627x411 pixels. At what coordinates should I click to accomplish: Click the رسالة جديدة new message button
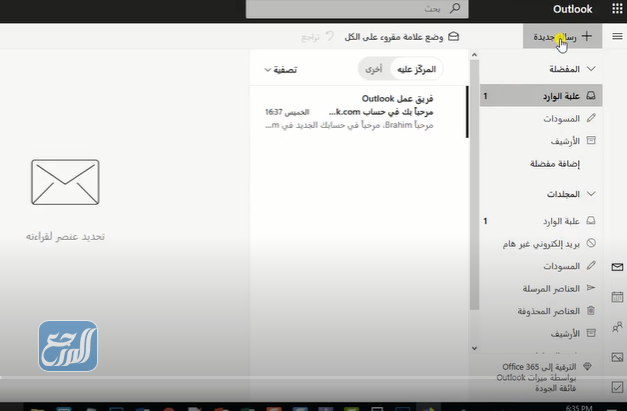562,36
